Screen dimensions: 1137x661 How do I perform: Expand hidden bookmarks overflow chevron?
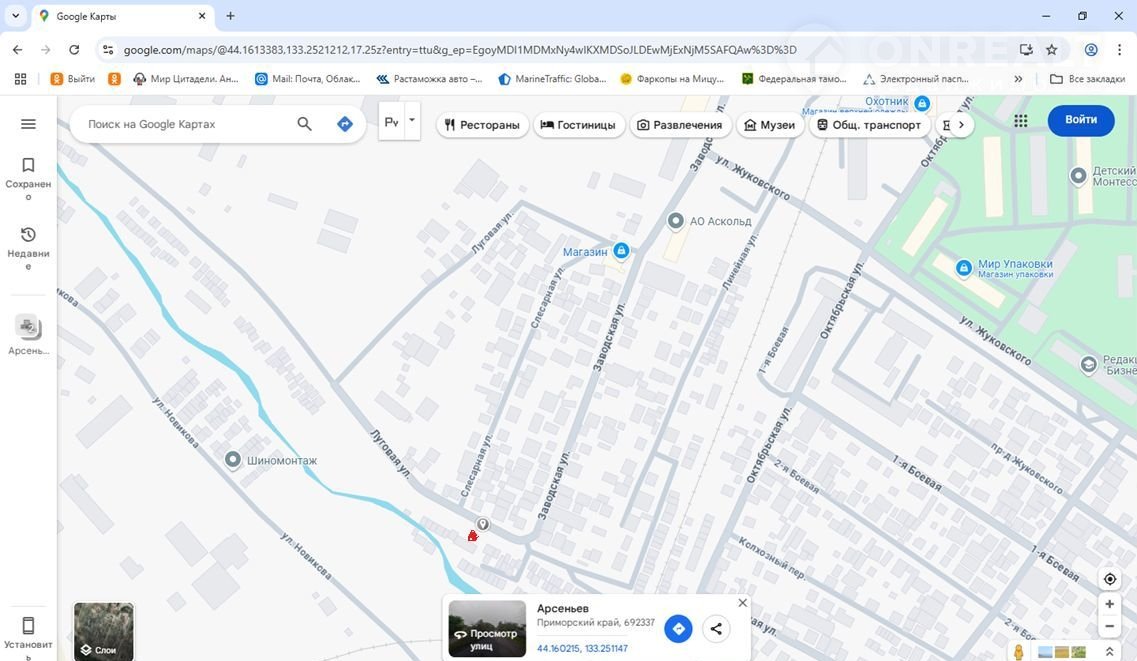[1018, 79]
